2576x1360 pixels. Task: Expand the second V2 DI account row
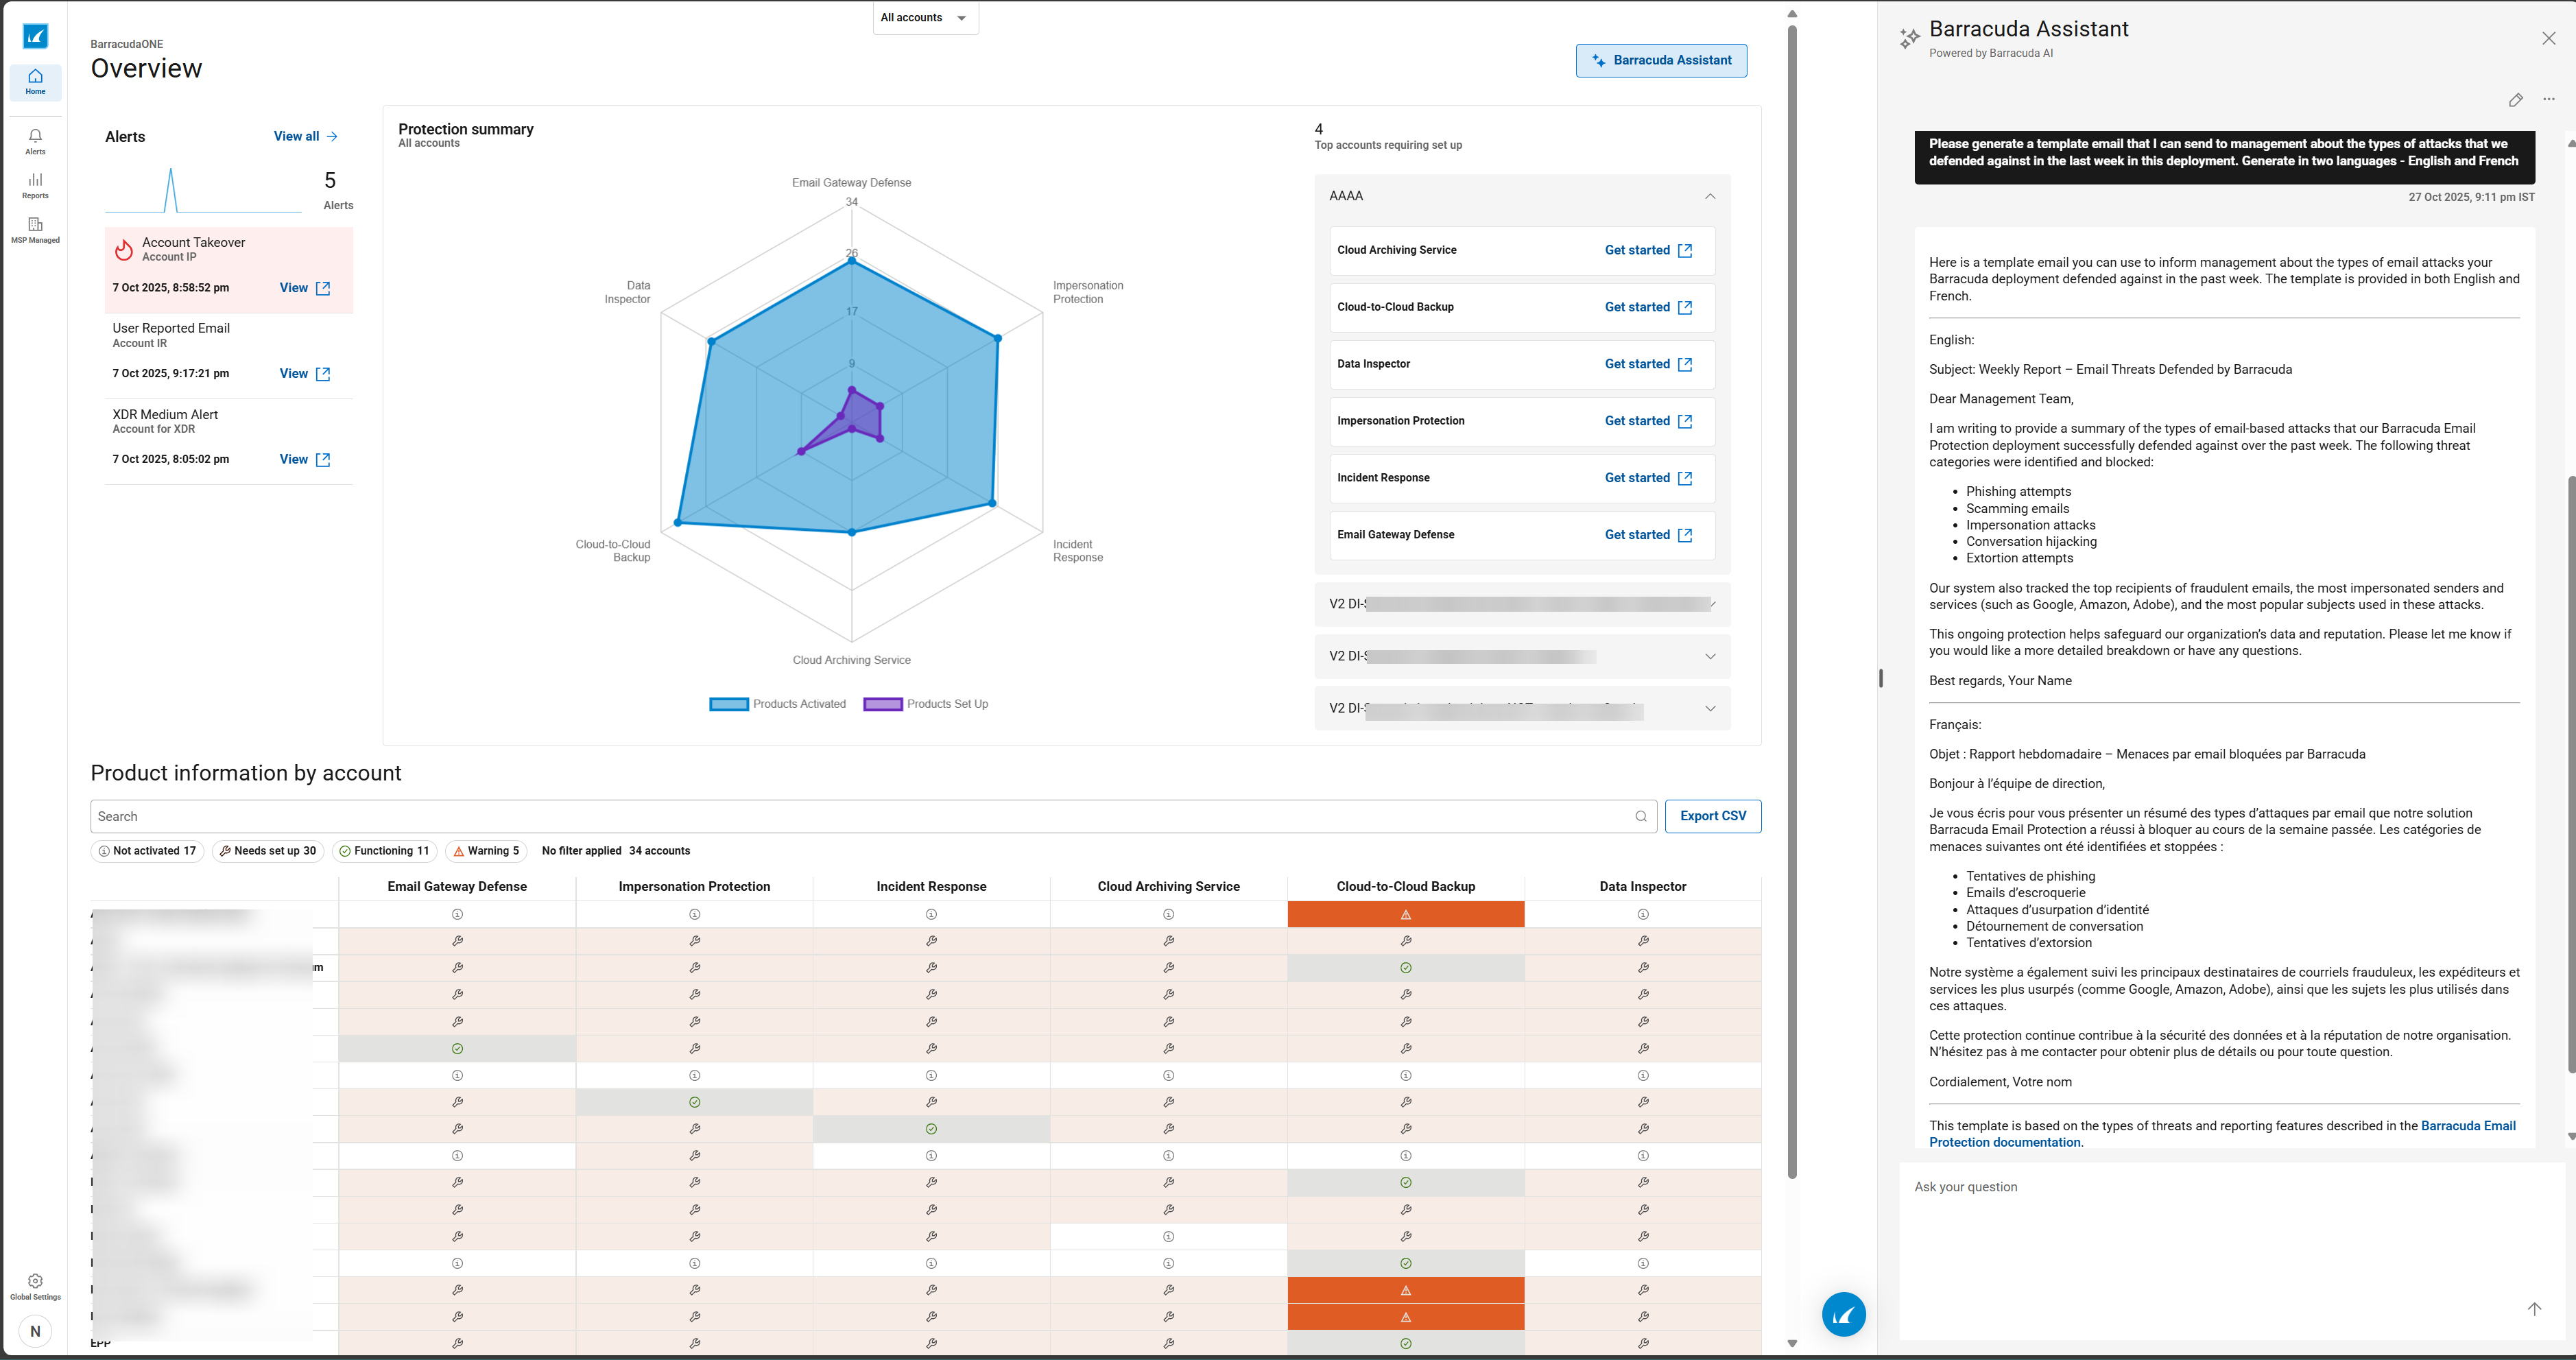pyautogui.click(x=1709, y=657)
